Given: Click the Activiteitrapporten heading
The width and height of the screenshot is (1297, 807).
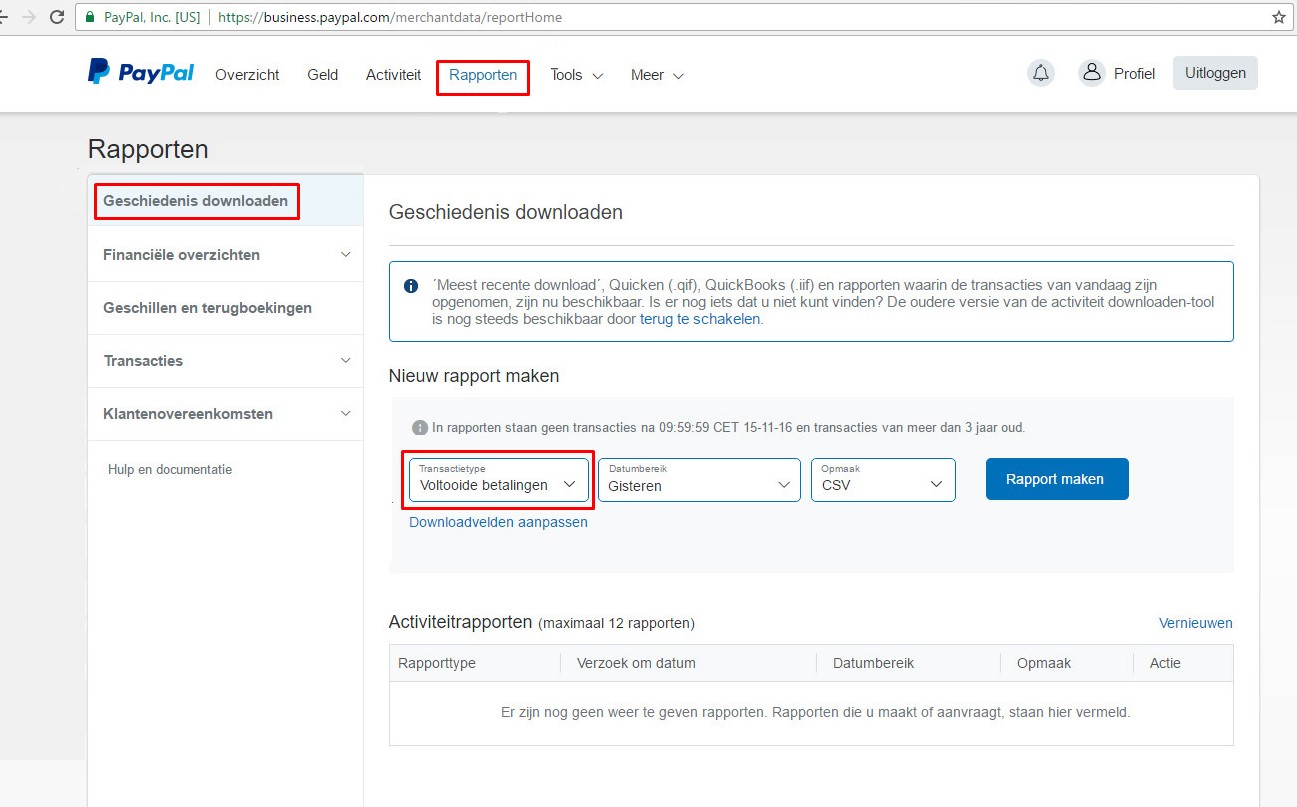Looking at the screenshot, I should 460,622.
